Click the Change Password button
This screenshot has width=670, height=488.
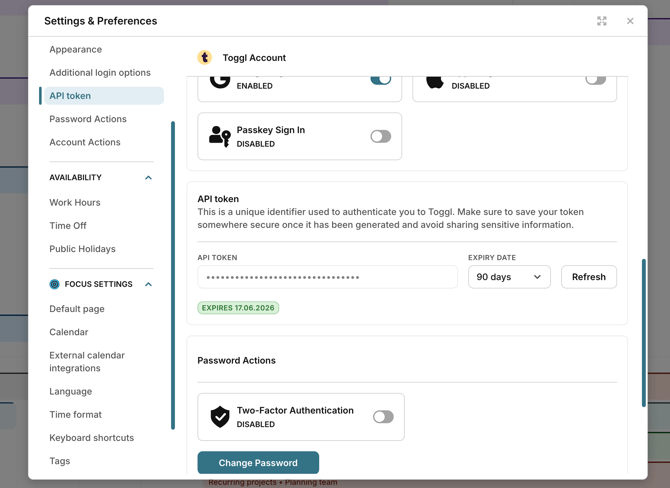pyautogui.click(x=258, y=463)
